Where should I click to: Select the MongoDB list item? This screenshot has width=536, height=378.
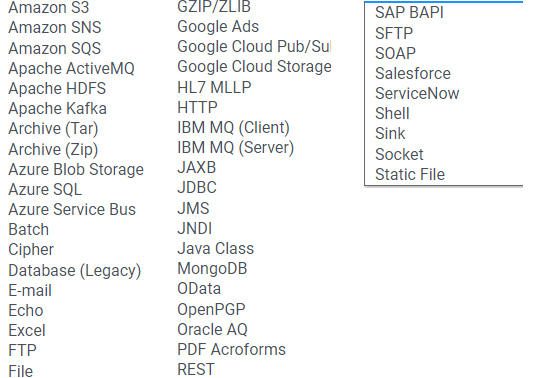point(212,269)
